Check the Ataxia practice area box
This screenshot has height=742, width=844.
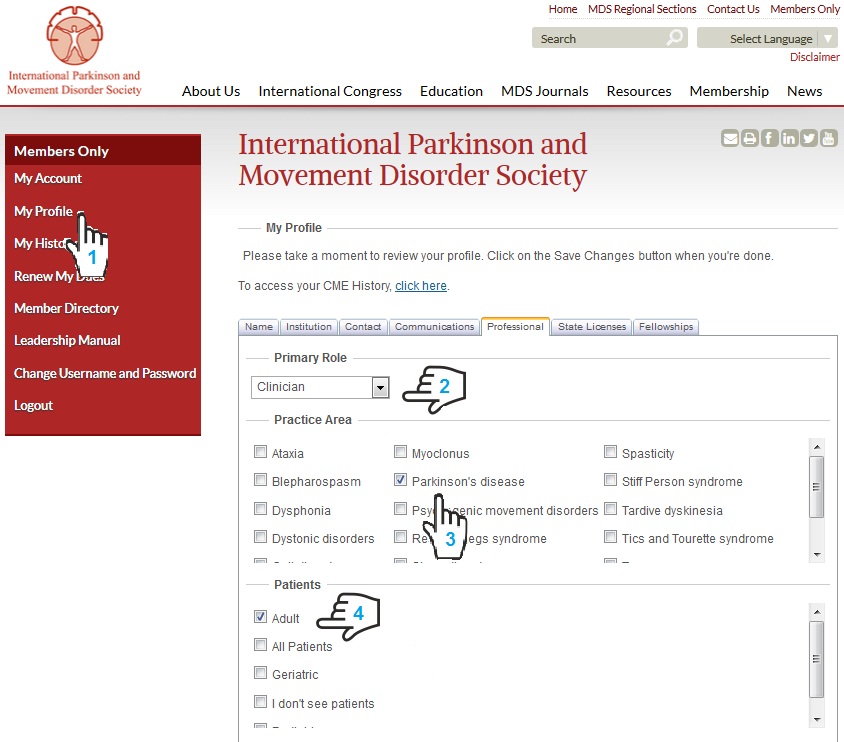[x=261, y=451]
